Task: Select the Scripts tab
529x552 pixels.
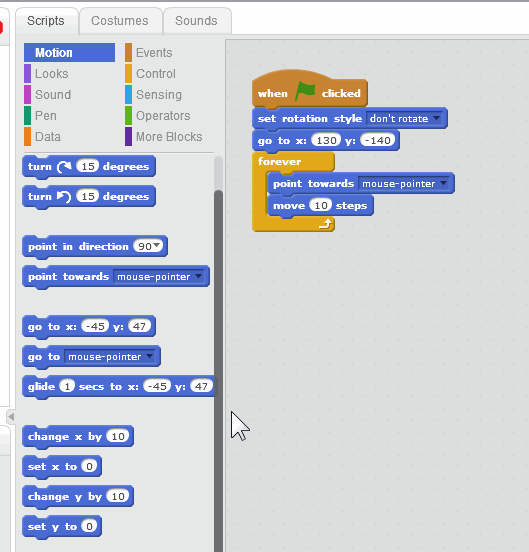Action: point(46,21)
